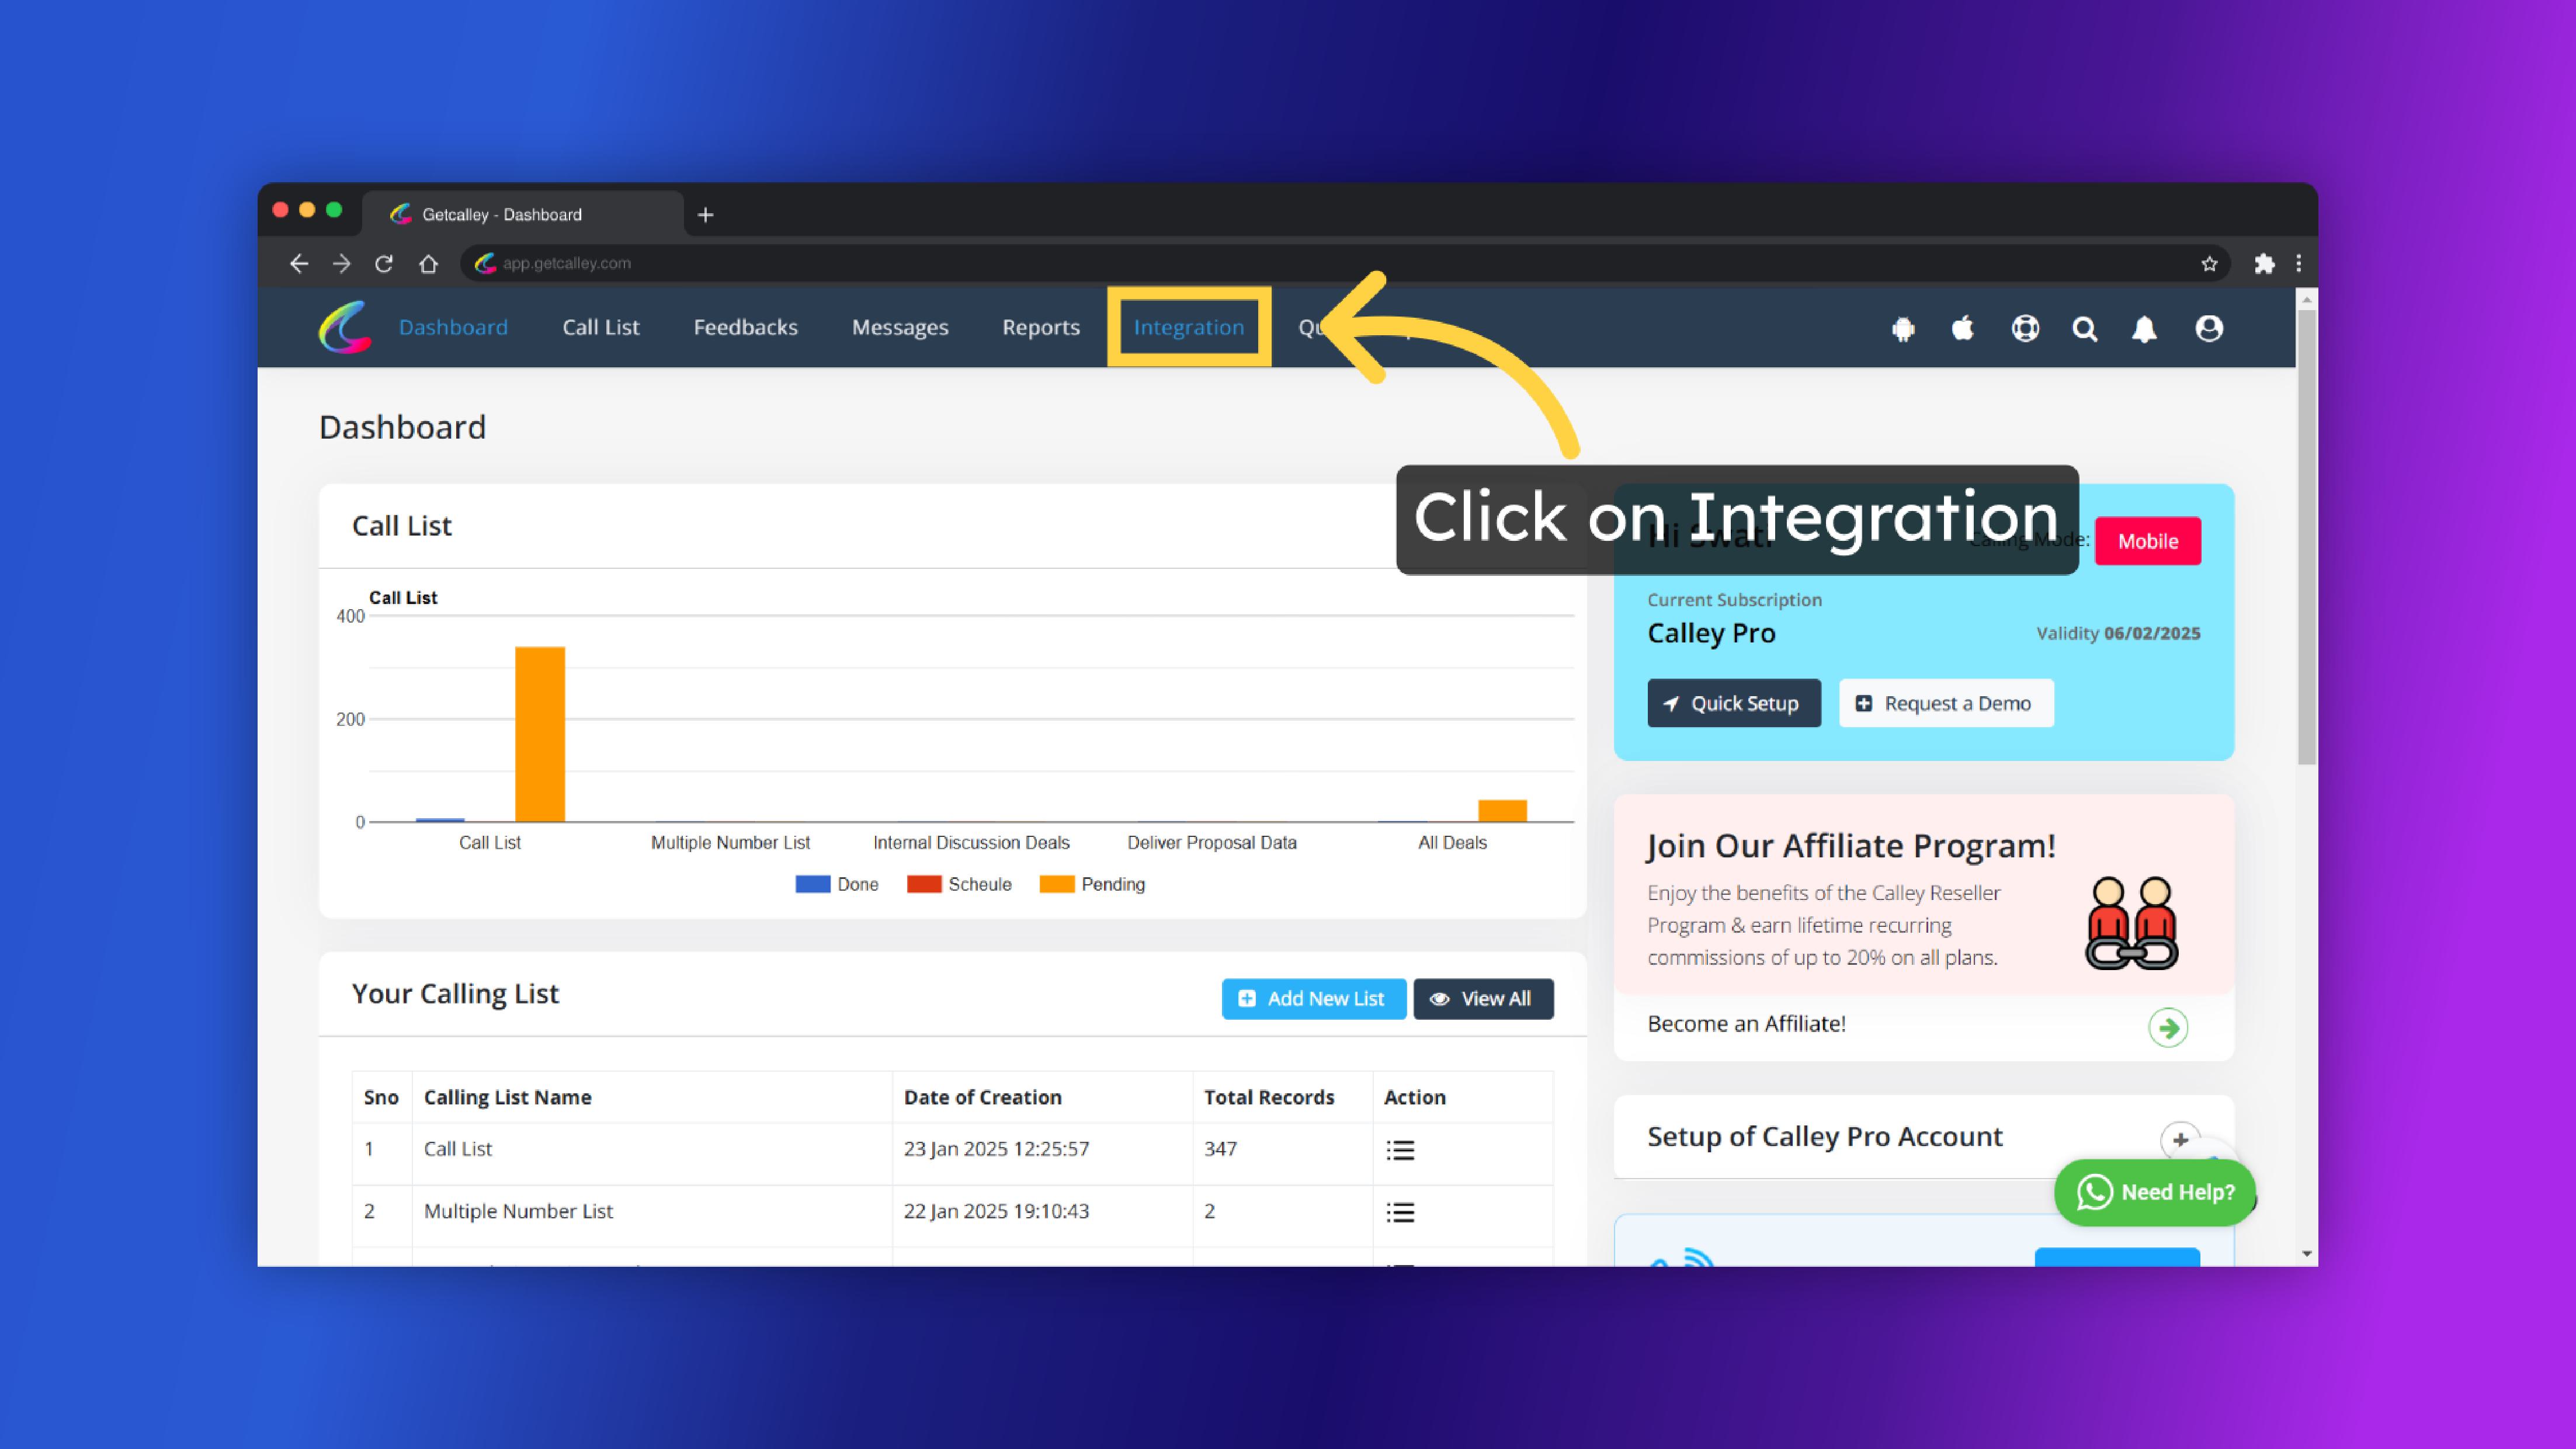
Task: Open the user profile account icon
Action: pos(2209,328)
